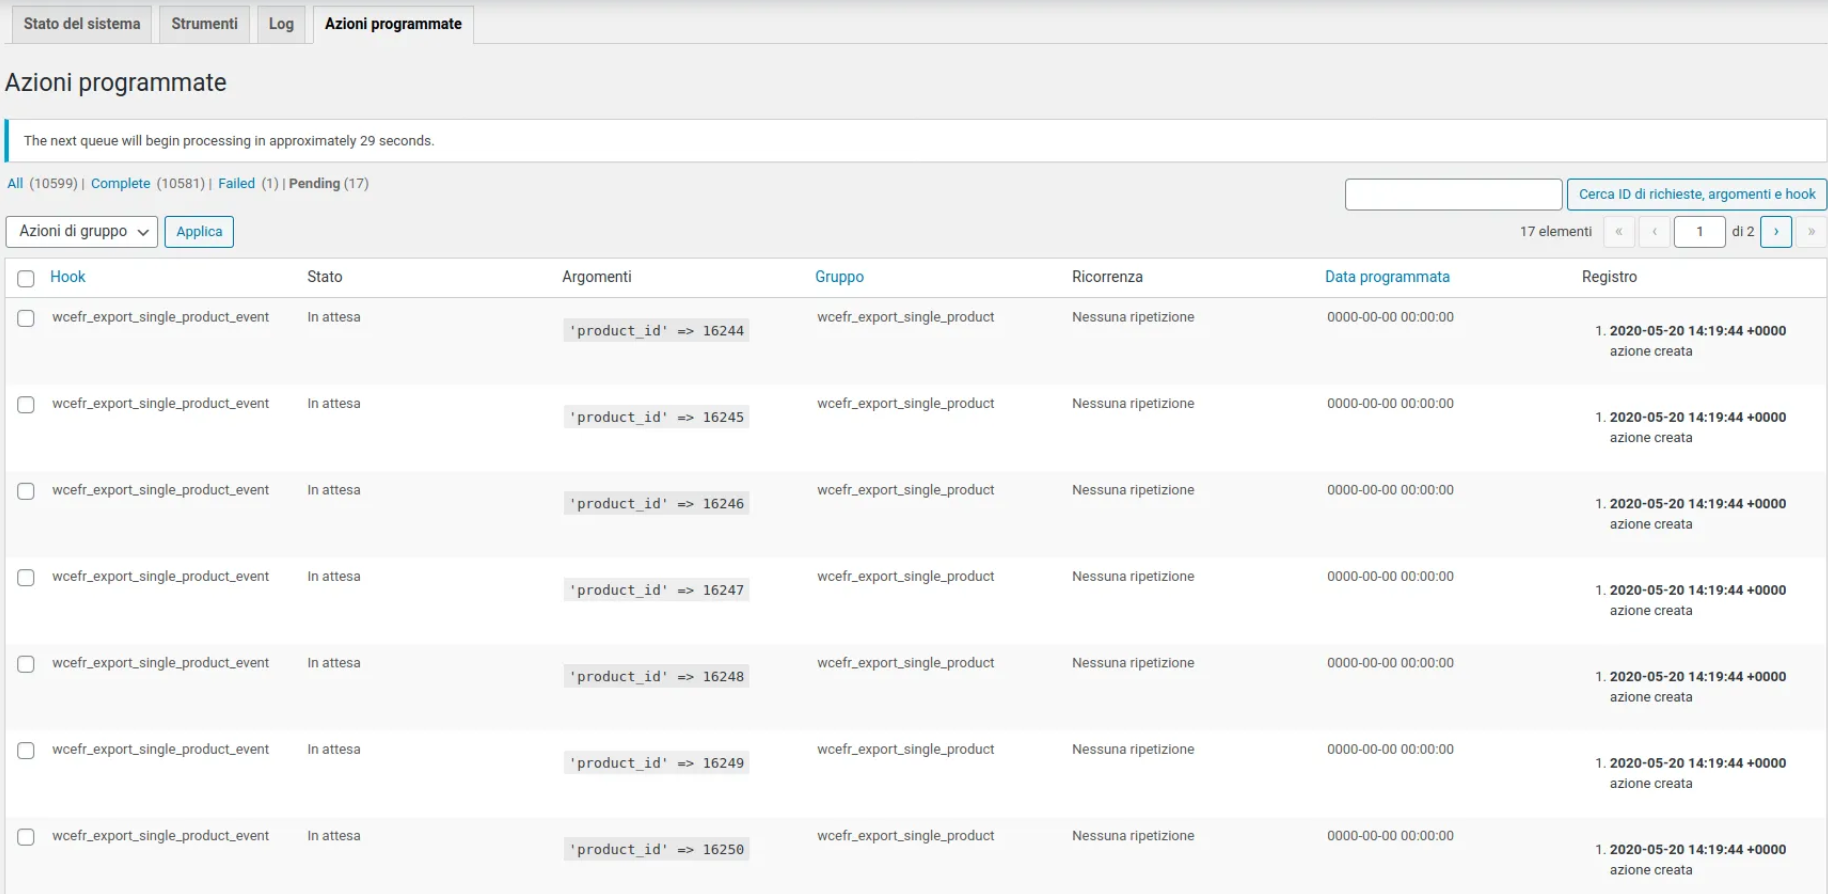Click the previous page arrow button
The image size is (1828, 894).
pyautogui.click(x=1654, y=232)
